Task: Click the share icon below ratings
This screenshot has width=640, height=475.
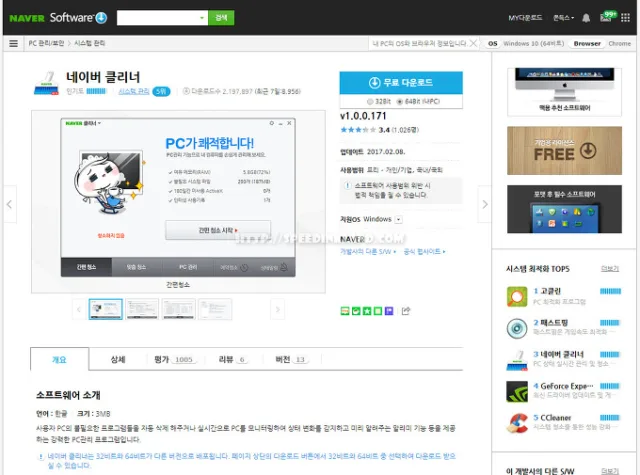Action: pos(406,311)
